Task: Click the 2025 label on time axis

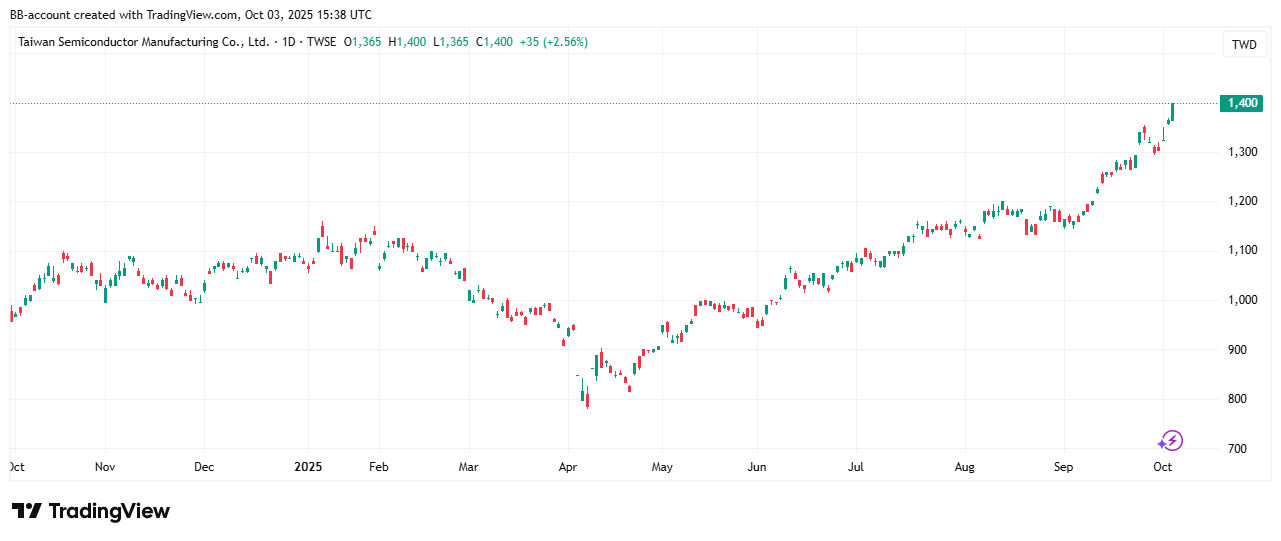Action: point(308,466)
